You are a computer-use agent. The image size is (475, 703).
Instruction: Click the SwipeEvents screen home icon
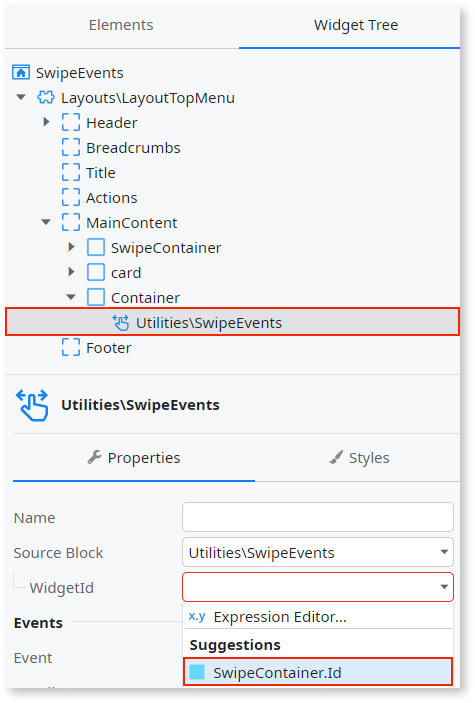pos(21,72)
